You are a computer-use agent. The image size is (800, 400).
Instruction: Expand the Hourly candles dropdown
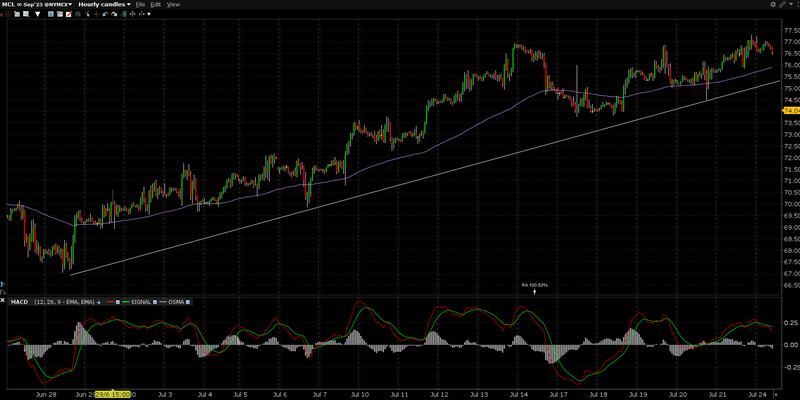click(128, 5)
